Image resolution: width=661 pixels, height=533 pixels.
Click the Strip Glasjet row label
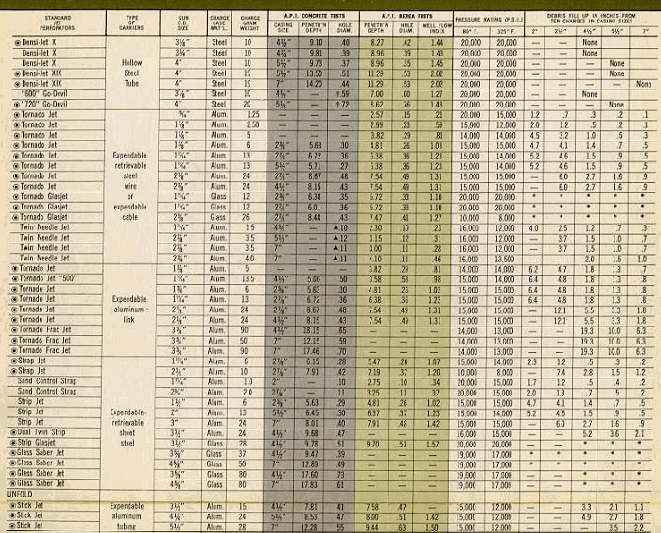[39, 442]
